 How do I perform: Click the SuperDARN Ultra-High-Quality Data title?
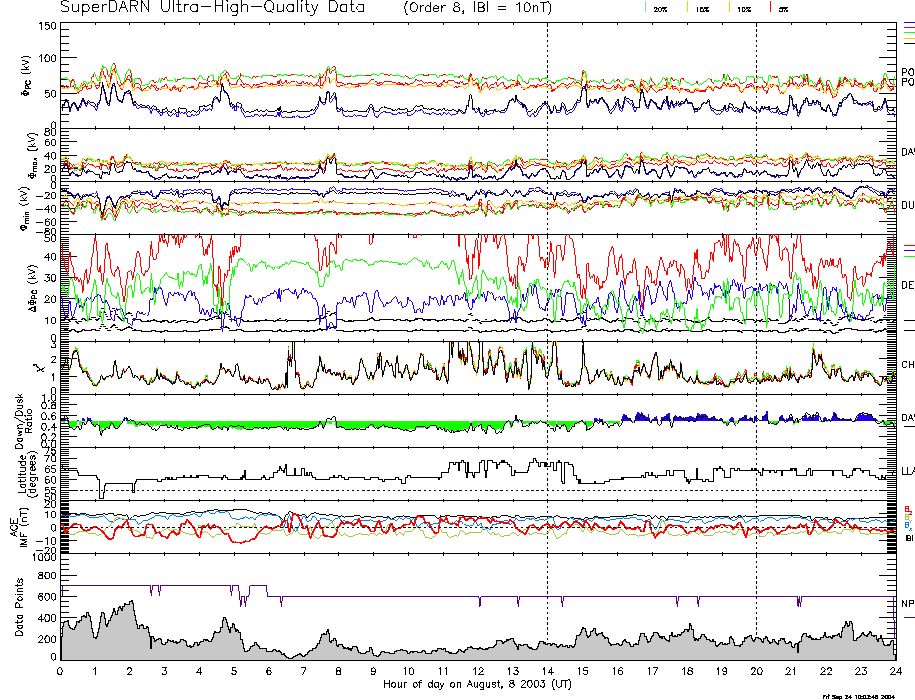[x=214, y=7]
